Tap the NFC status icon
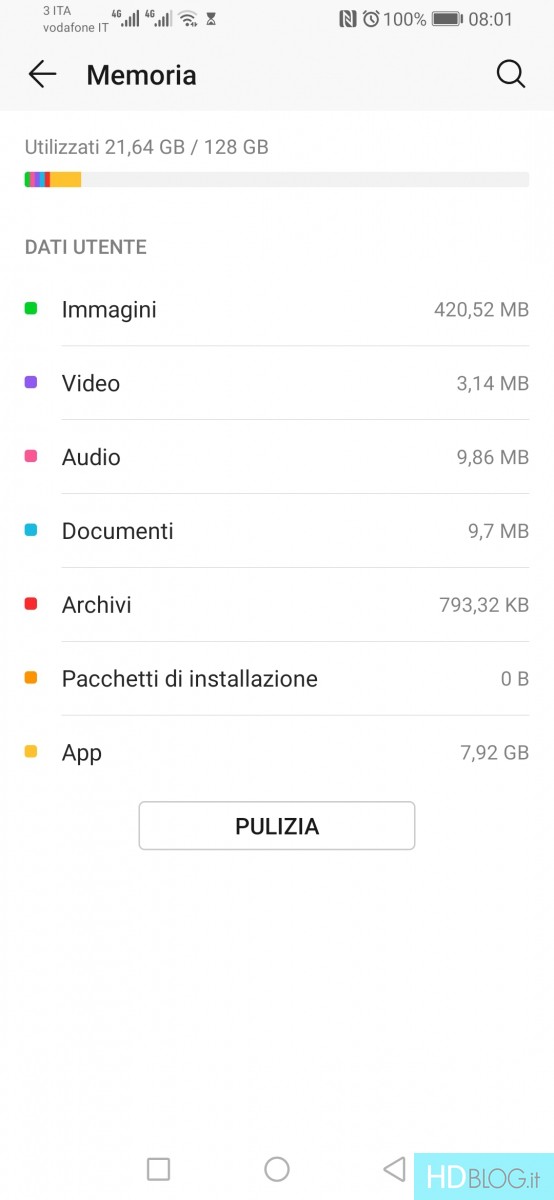Image resolution: width=554 pixels, height=1200 pixels. click(x=348, y=19)
